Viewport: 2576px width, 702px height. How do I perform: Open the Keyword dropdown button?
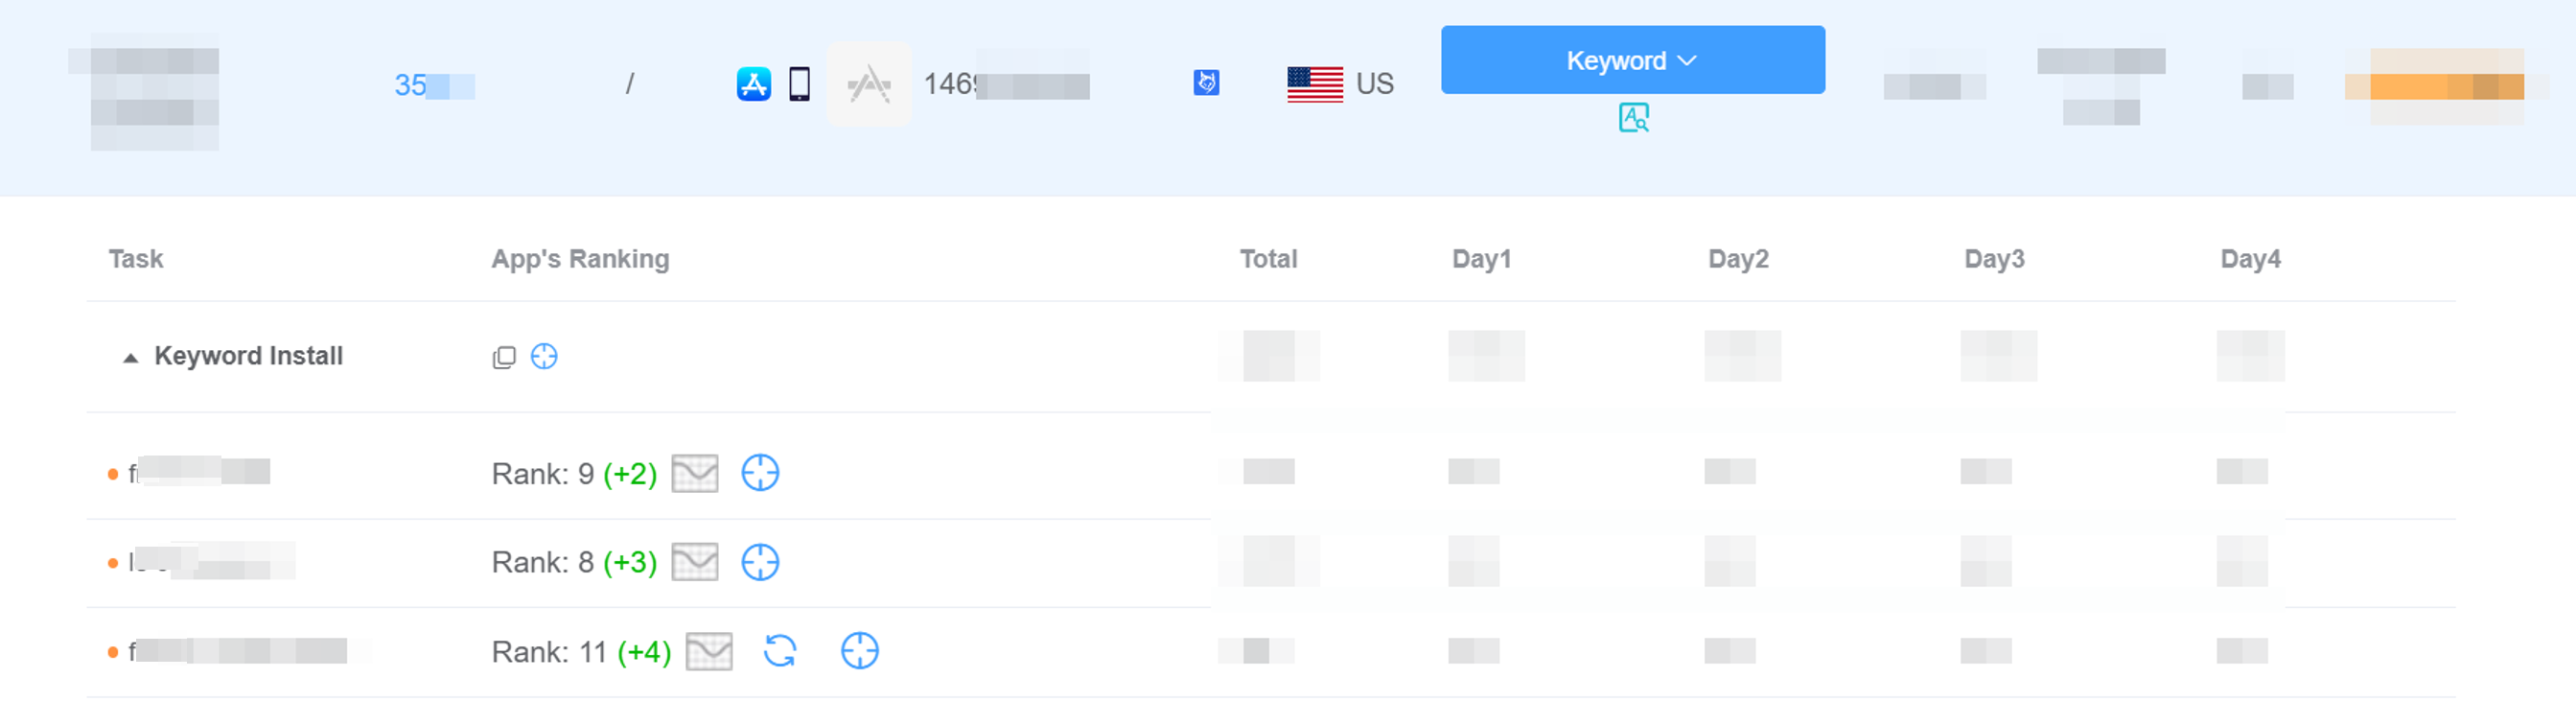1632,60
